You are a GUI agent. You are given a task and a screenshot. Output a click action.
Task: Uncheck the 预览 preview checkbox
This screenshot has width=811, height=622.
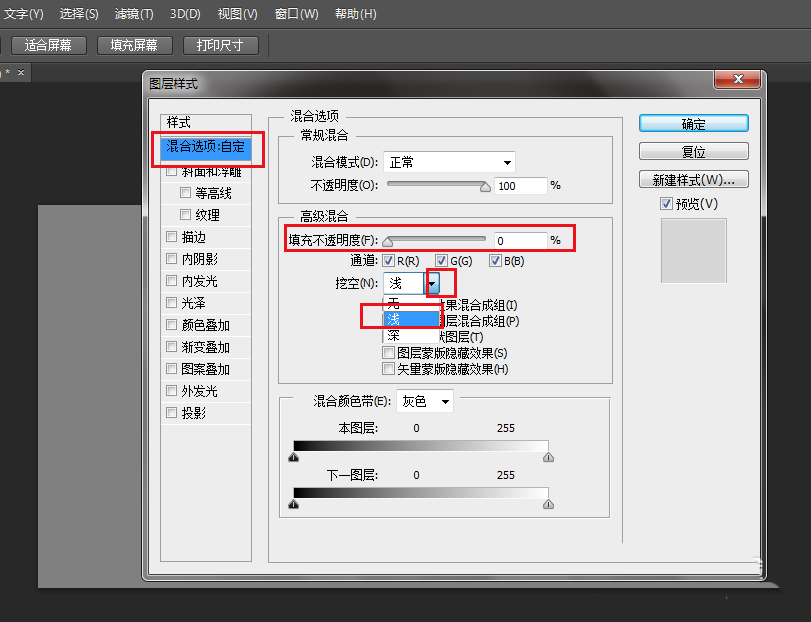[x=666, y=203]
